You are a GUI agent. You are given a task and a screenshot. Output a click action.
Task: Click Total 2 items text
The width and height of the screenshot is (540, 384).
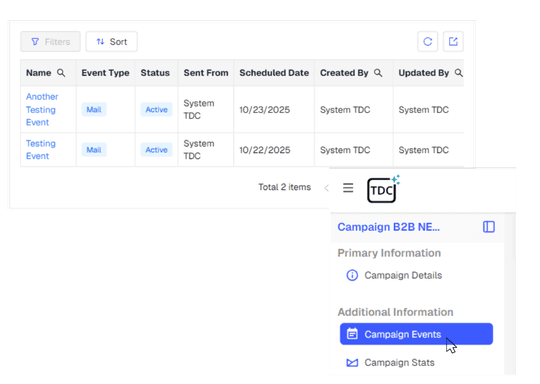click(284, 187)
